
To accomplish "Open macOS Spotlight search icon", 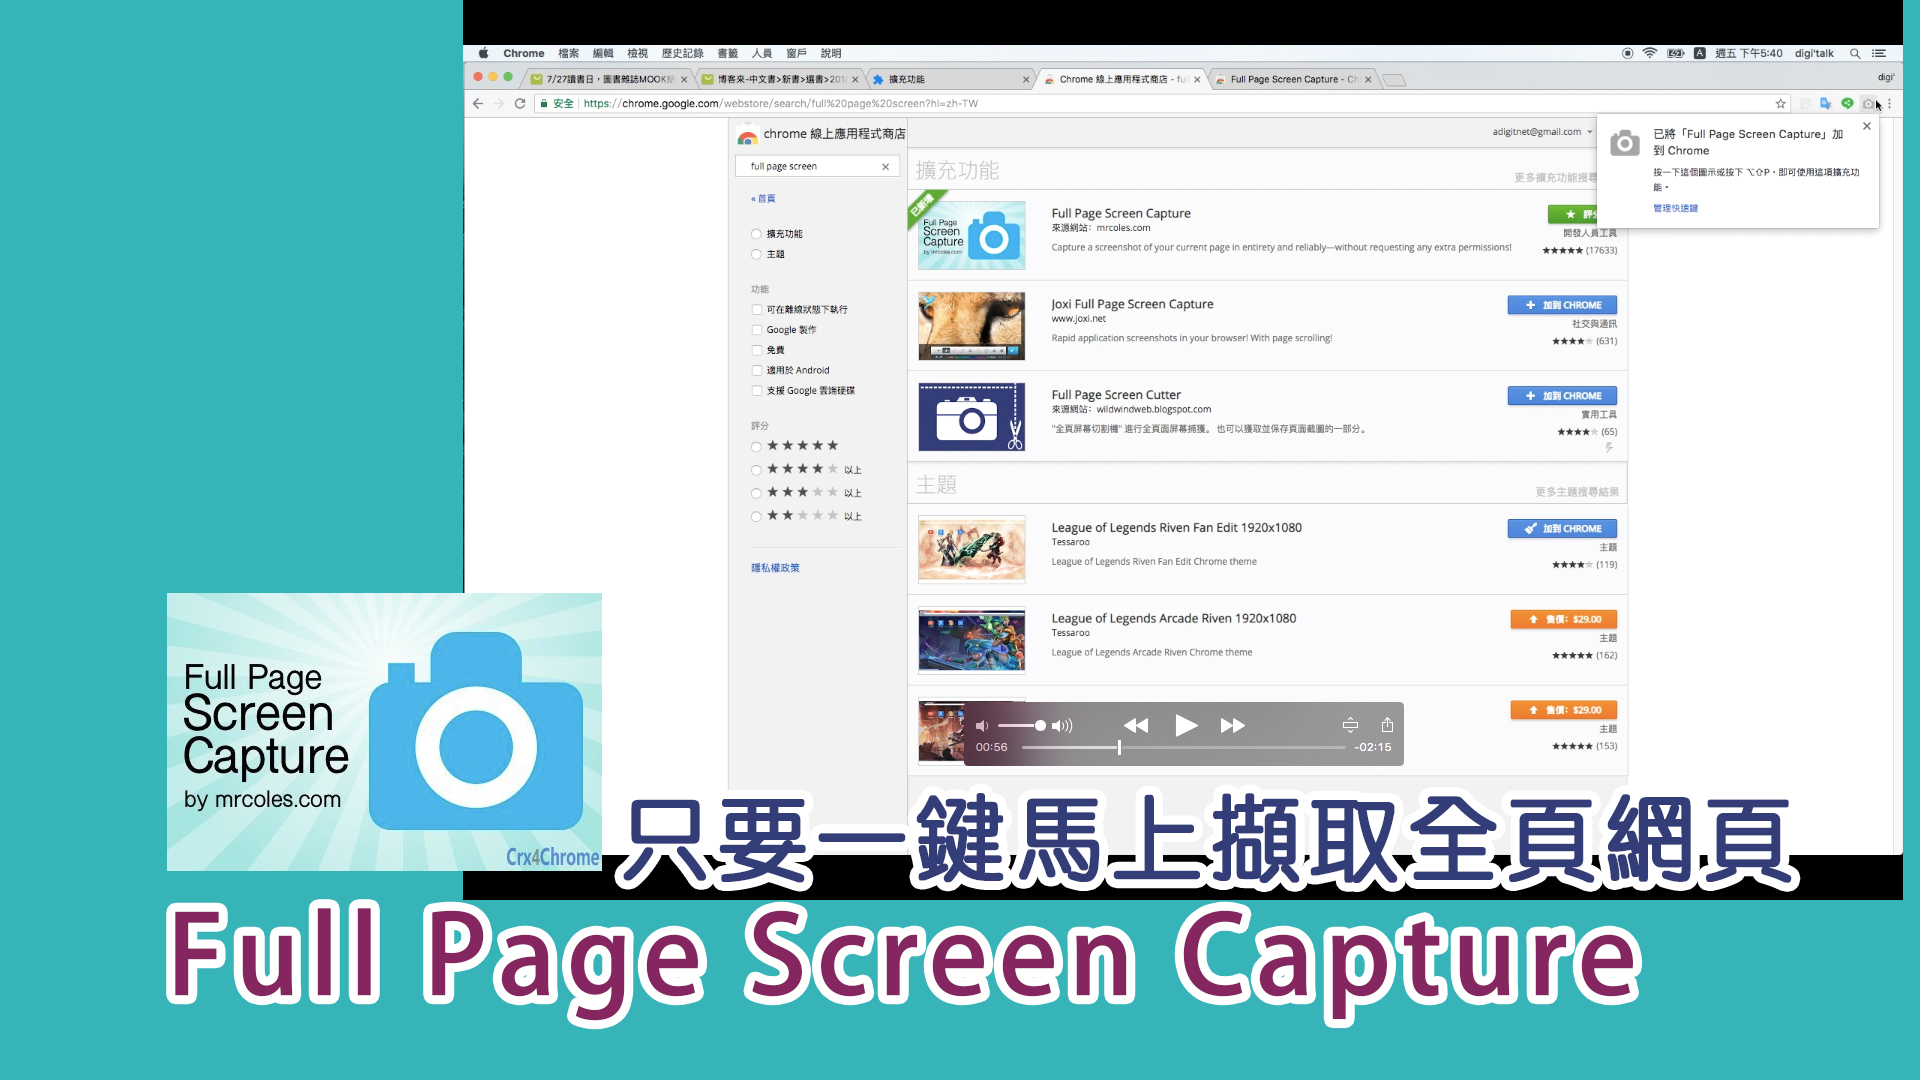I will click(x=1855, y=54).
